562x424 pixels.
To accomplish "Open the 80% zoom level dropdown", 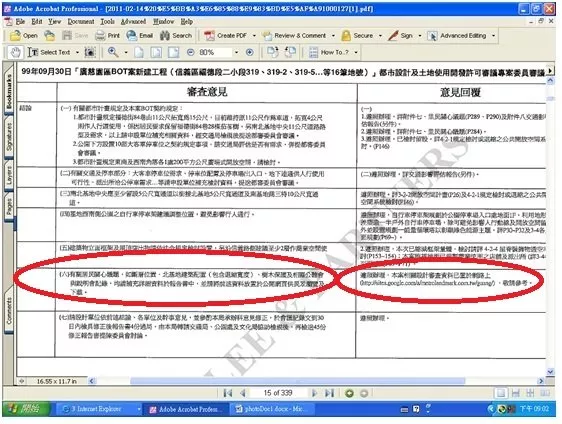I will [236, 52].
